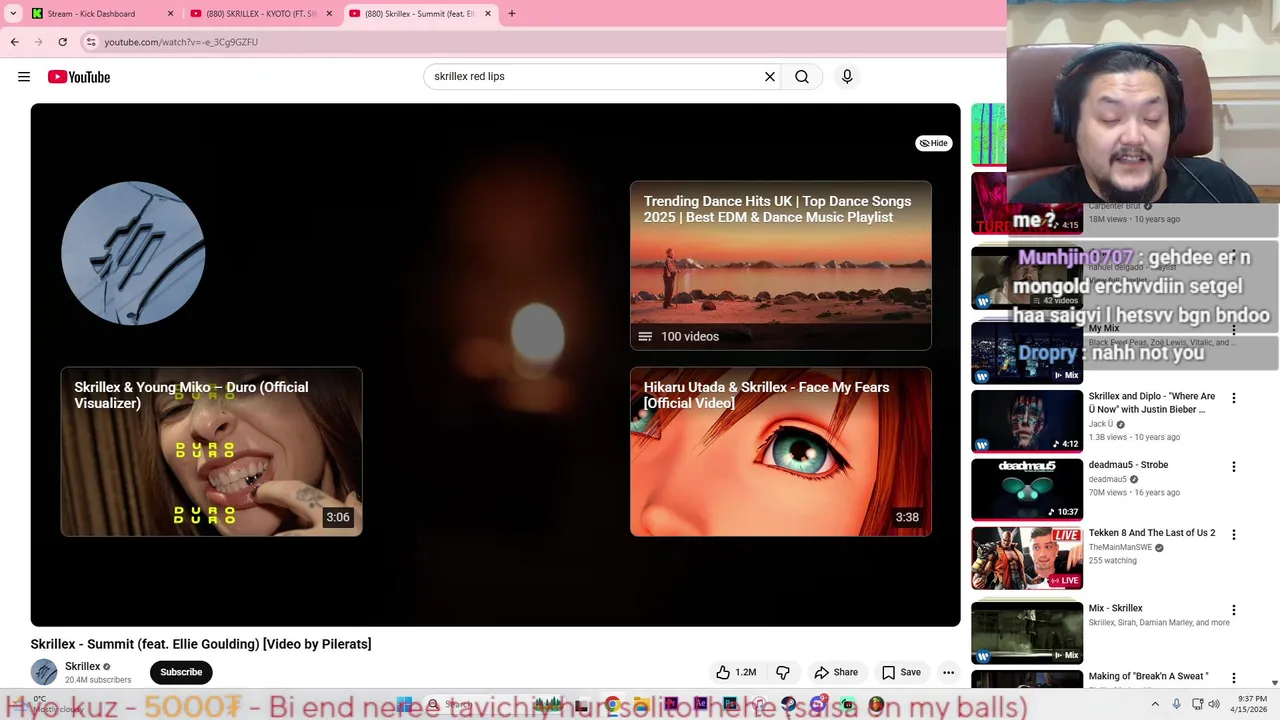Click the video title Skrillex - Summit text

201,644
